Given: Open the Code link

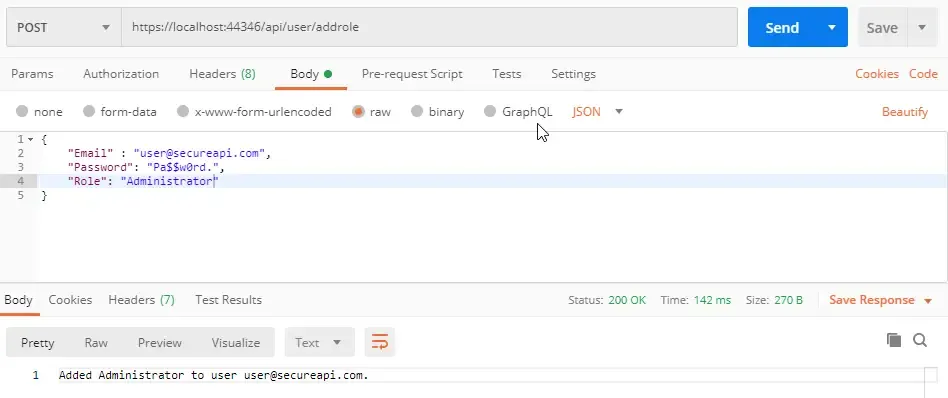Looking at the screenshot, I should (923, 74).
